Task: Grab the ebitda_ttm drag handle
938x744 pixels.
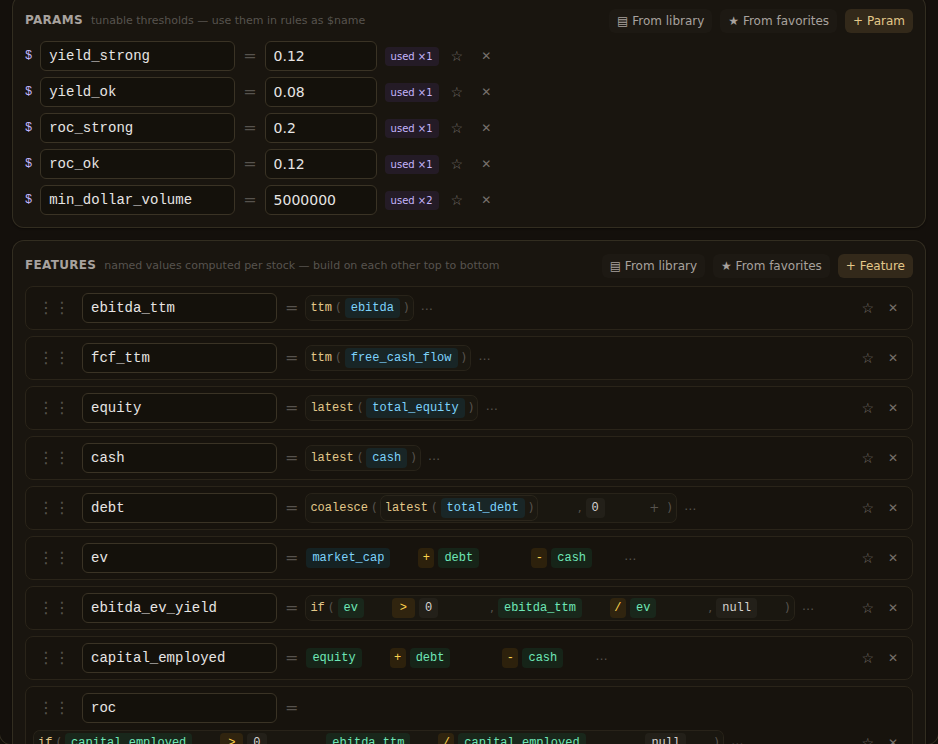Action: tap(54, 308)
